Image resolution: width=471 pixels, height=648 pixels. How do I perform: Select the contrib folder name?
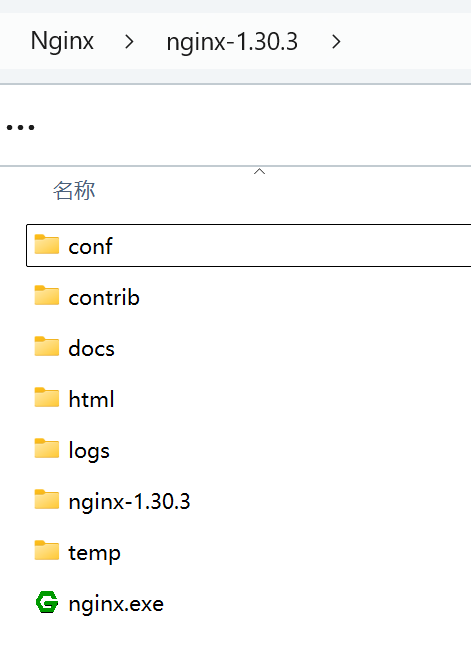(104, 297)
